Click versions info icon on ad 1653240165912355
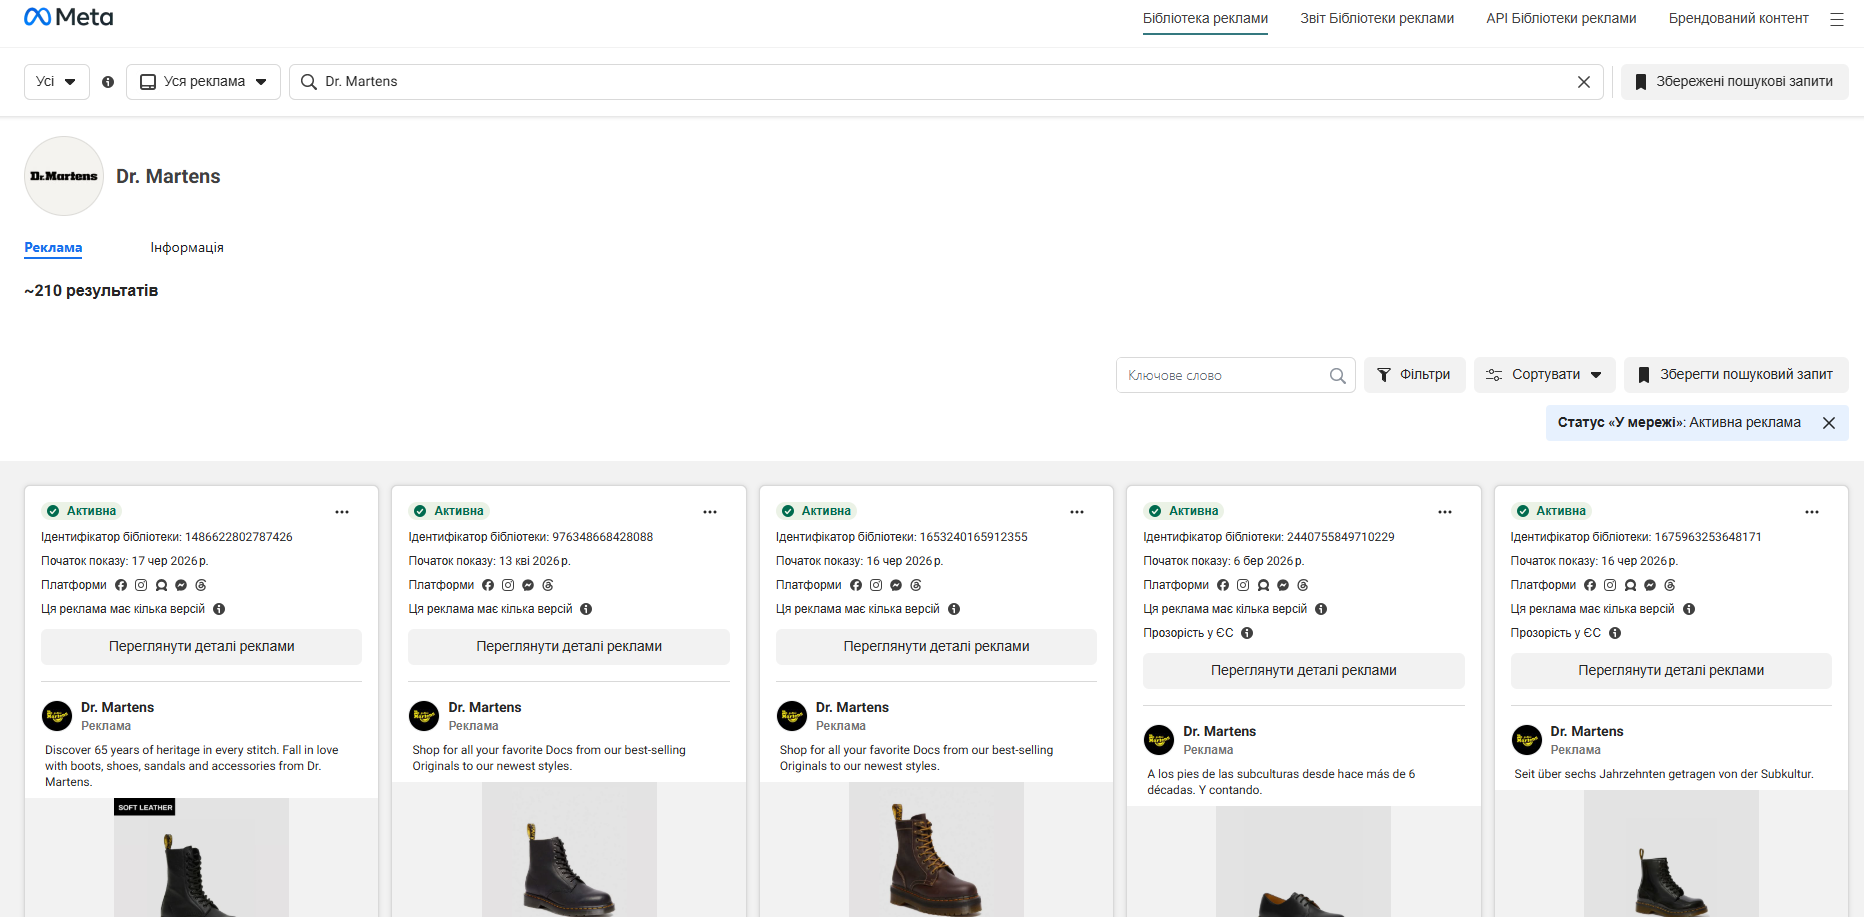The image size is (1864, 917). (954, 609)
